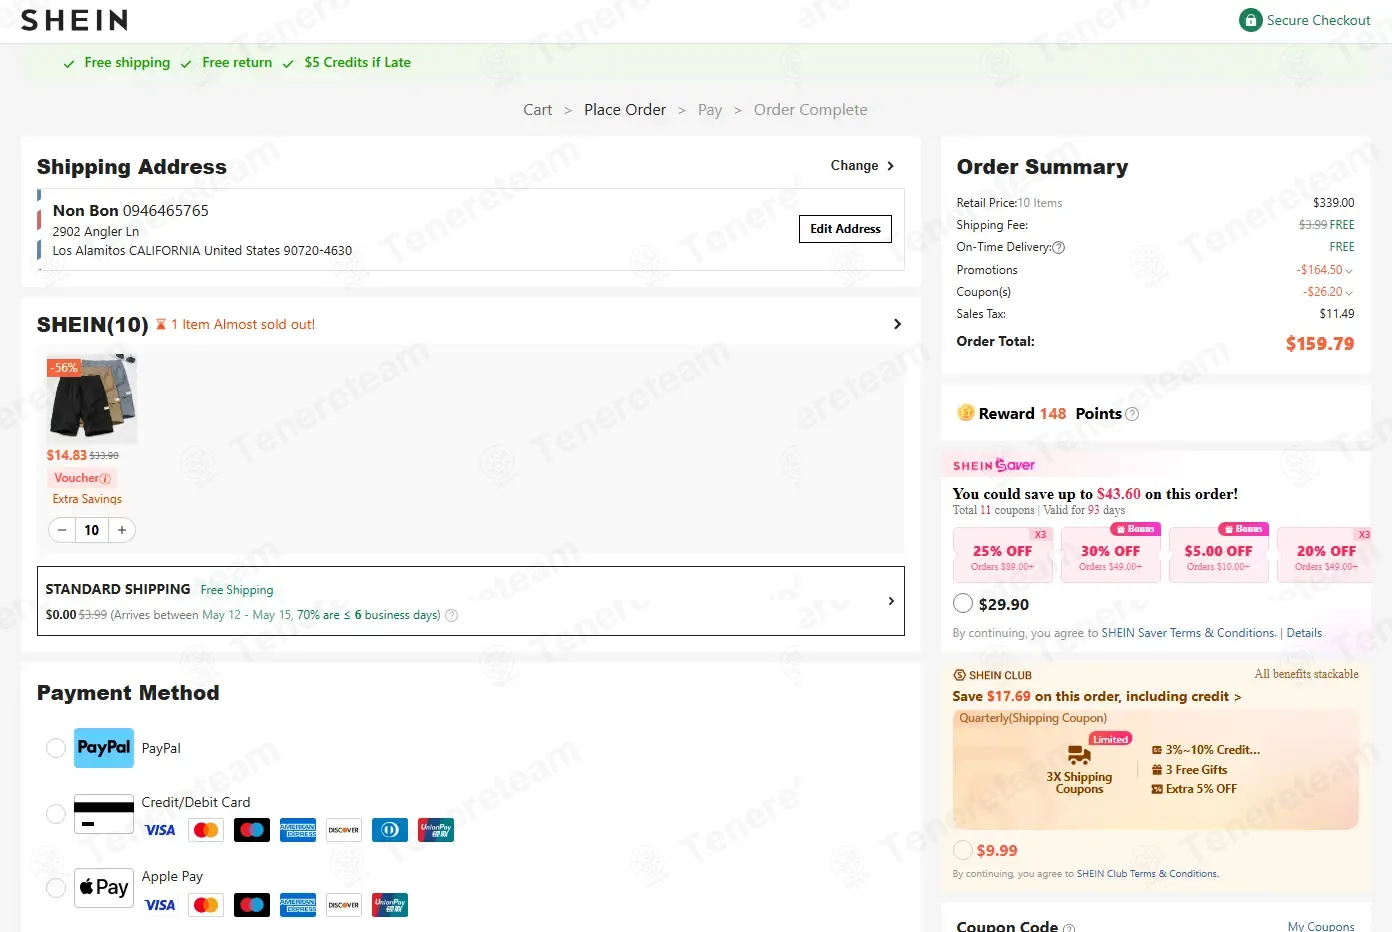Click the Extra Savings label
The height and width of the screenshot is (932, 1392).
pyautogui.click(x=87, y=499)
